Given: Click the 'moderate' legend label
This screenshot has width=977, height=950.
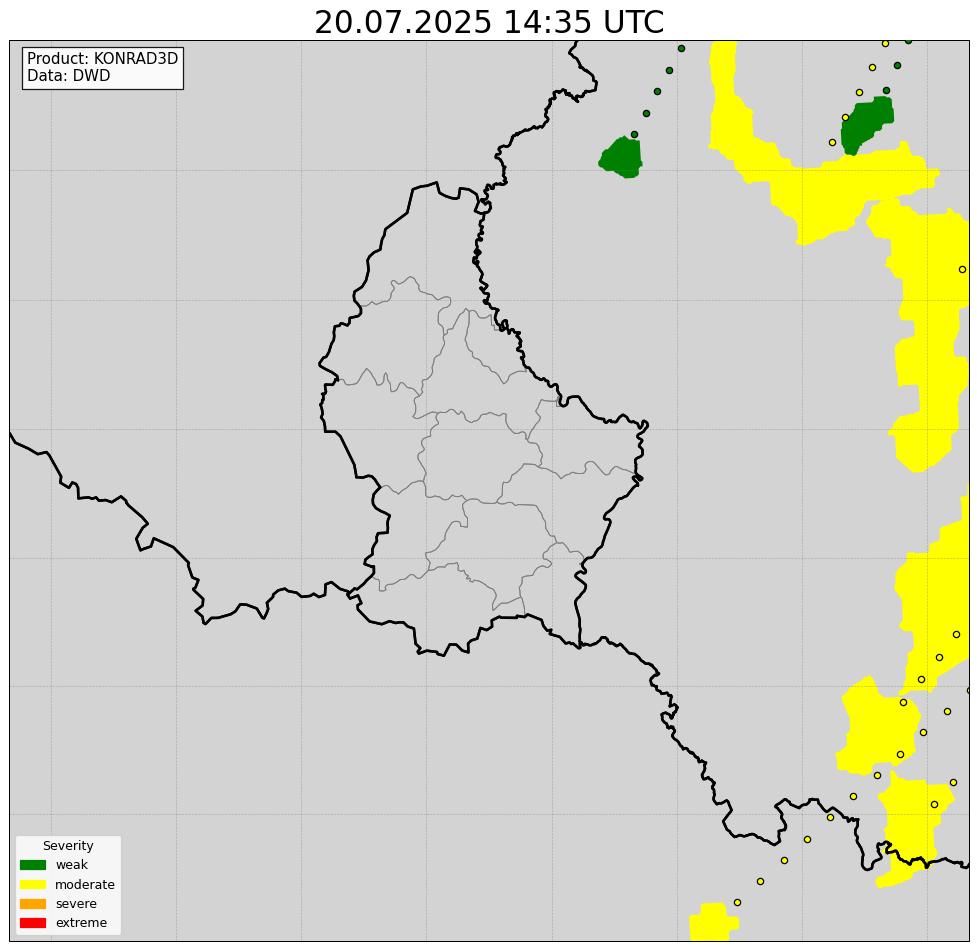Looking at the screenshot, I should (x=85, y=884).
